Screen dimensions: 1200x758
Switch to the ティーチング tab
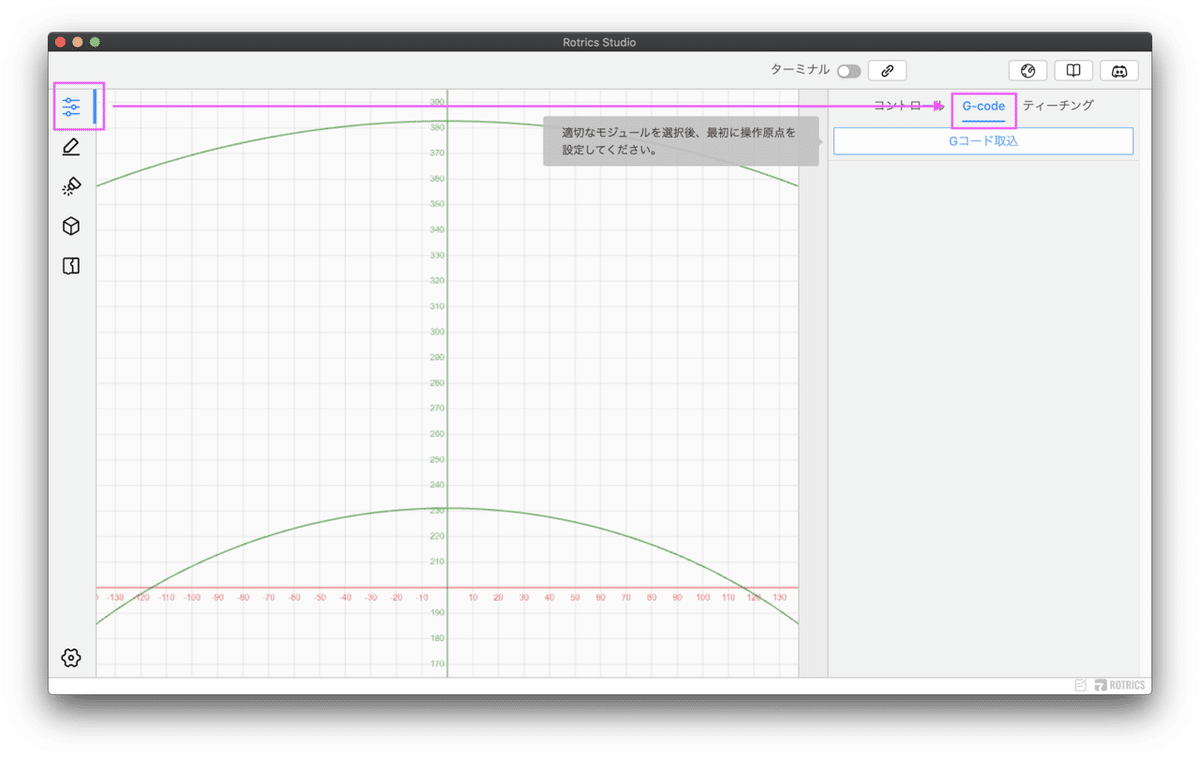1058,105
